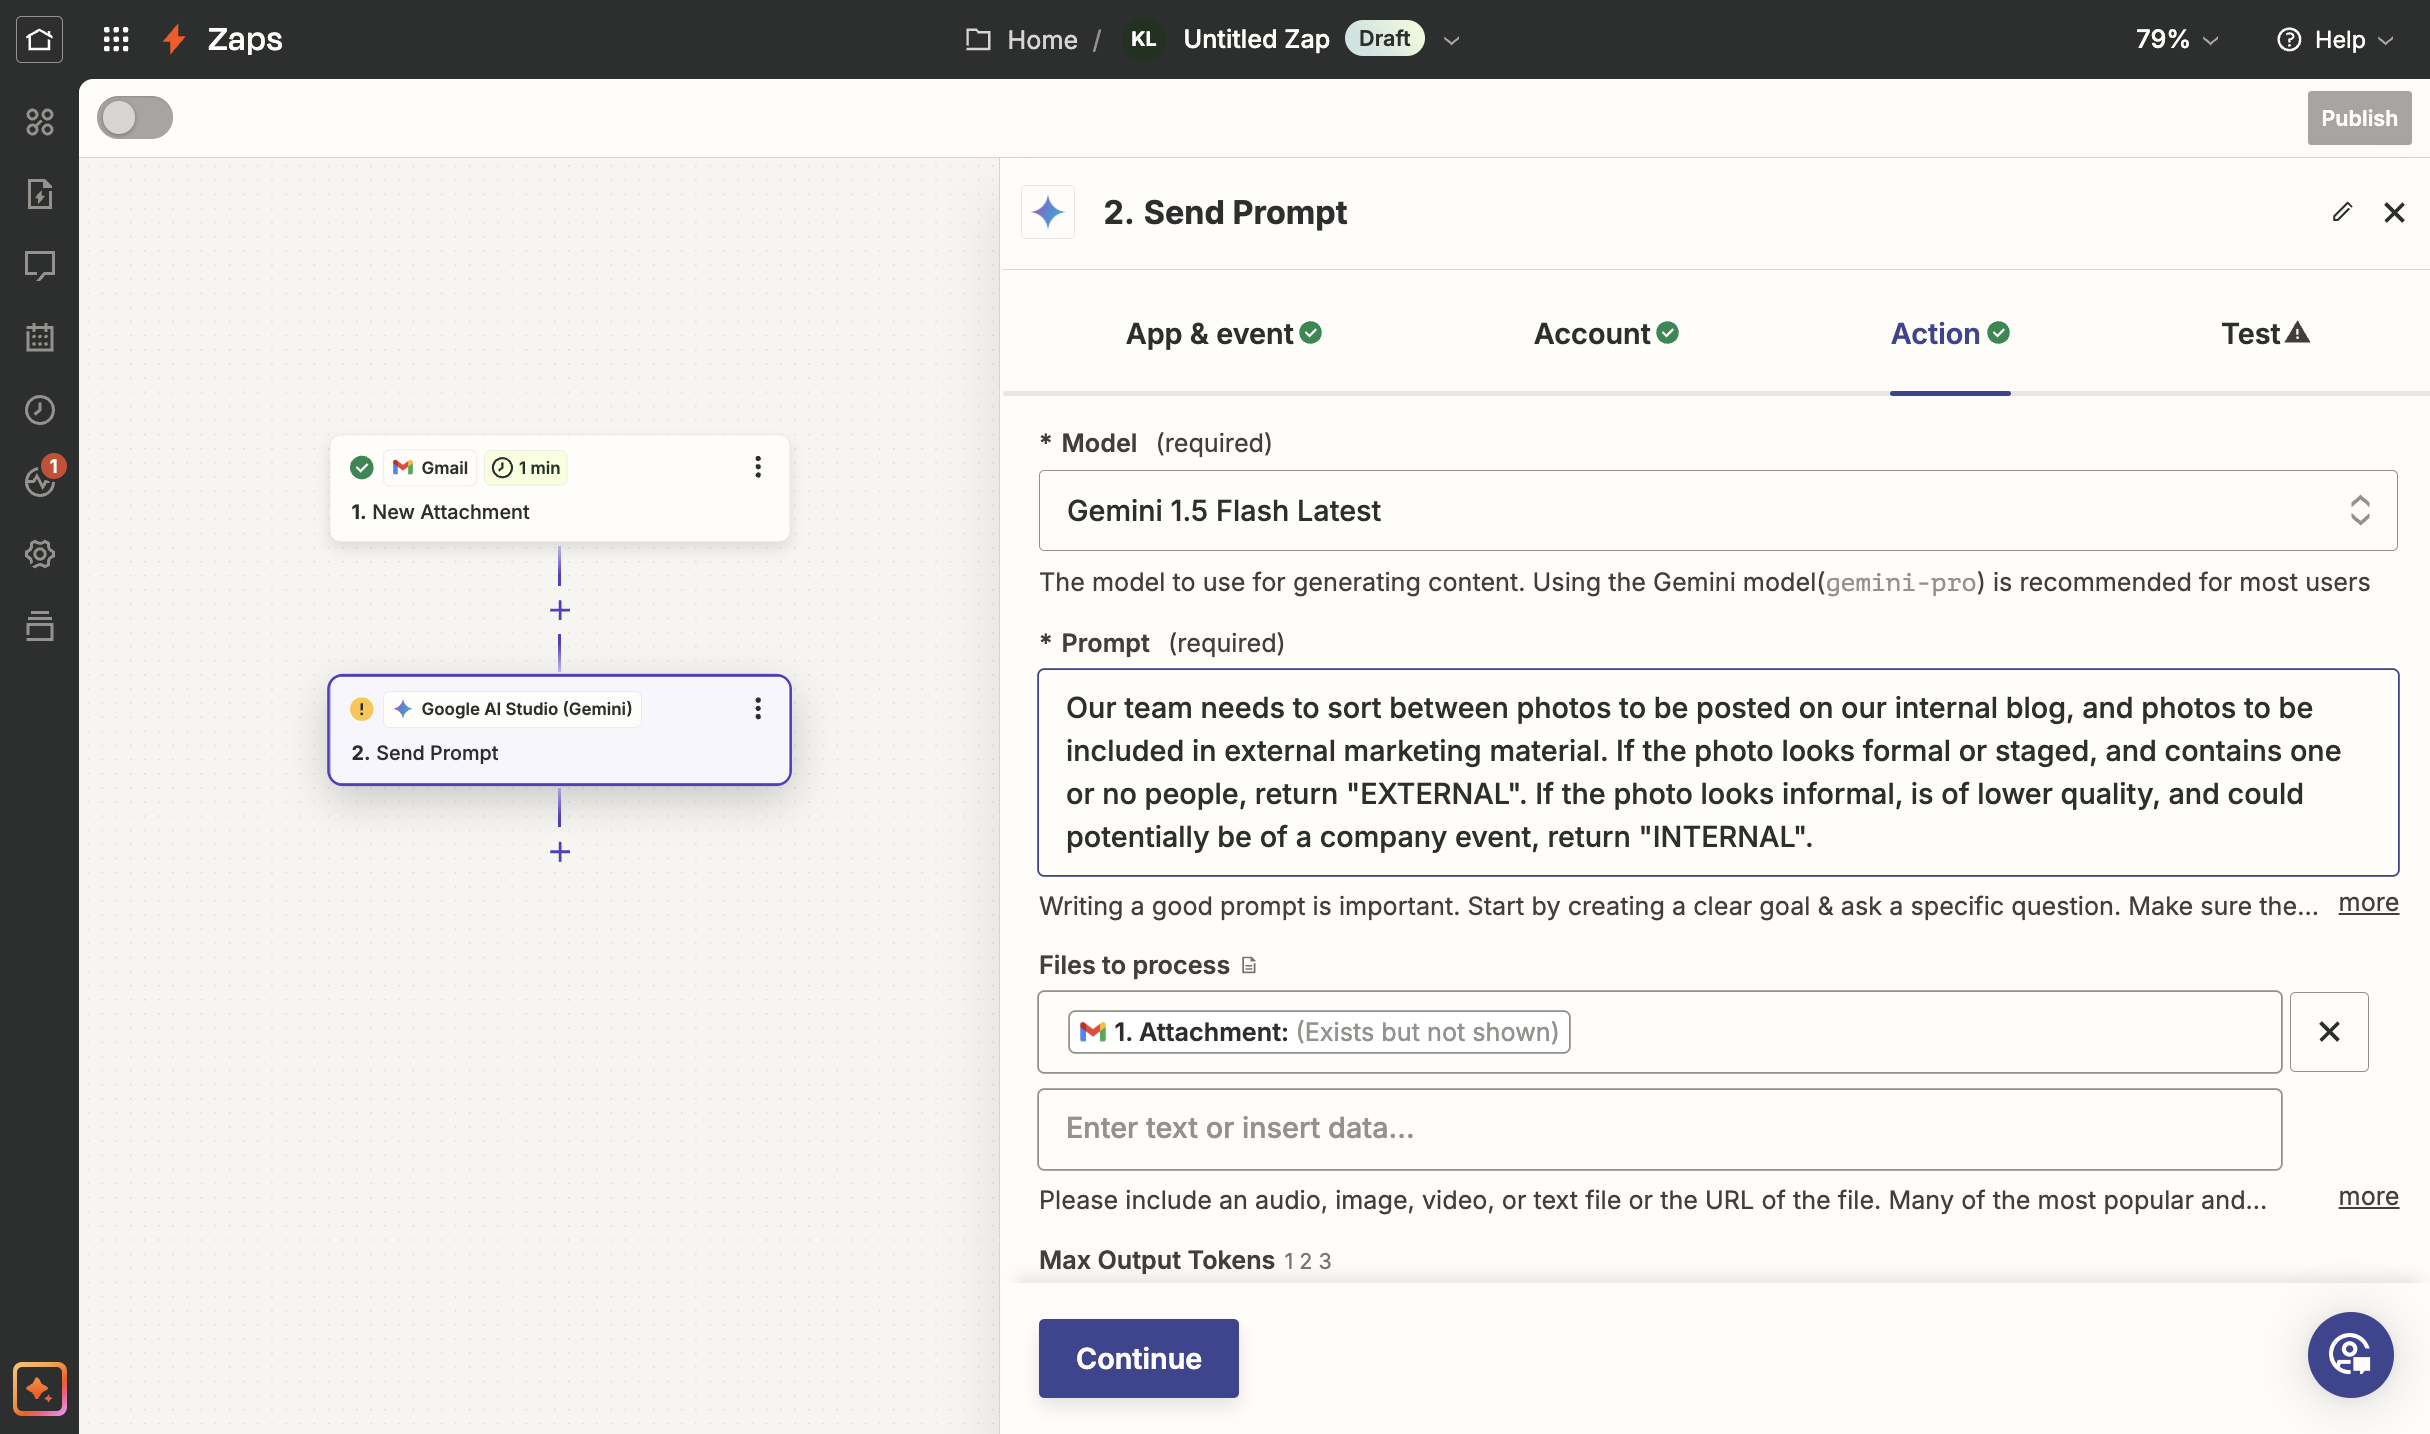Switch to the App & event tab
Viewport: 2430px width, 1434px height.
(1224, 333)
